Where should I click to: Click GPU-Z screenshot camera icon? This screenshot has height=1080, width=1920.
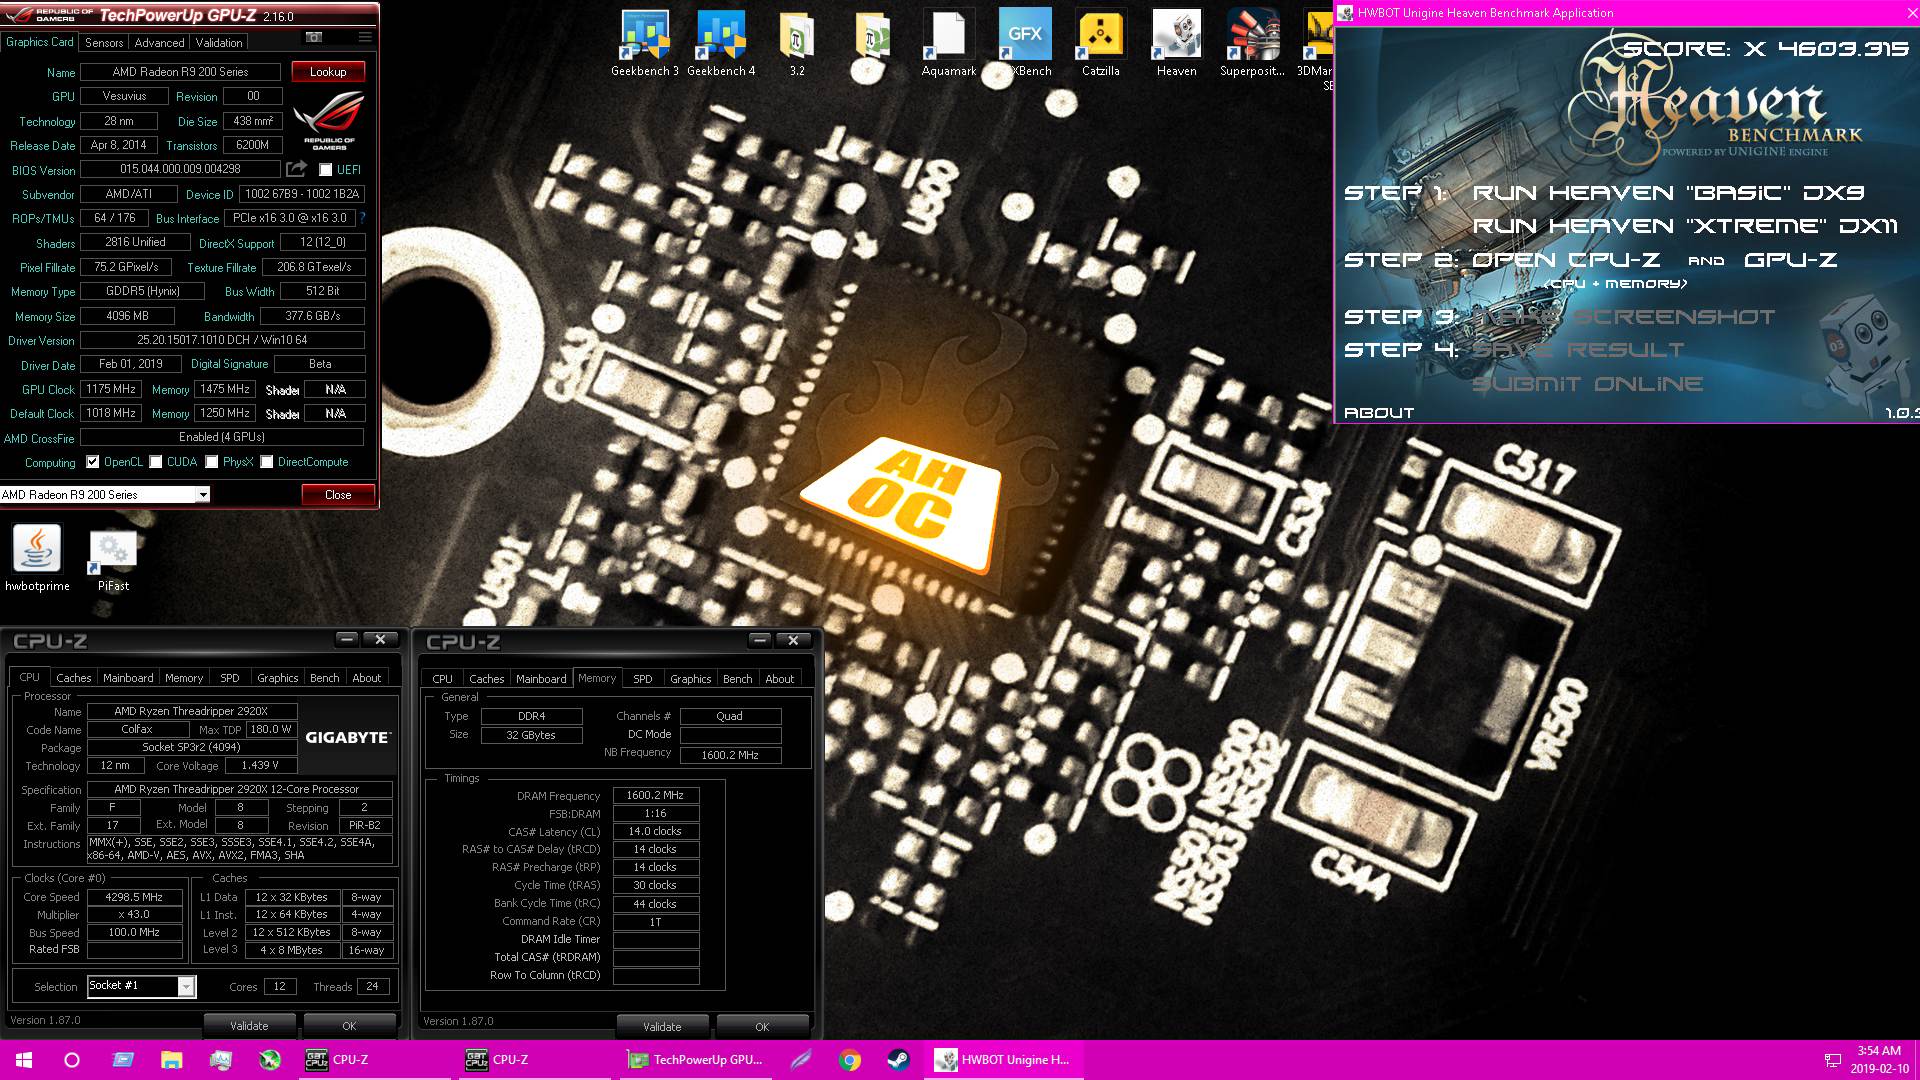click(x=314, y=37)
